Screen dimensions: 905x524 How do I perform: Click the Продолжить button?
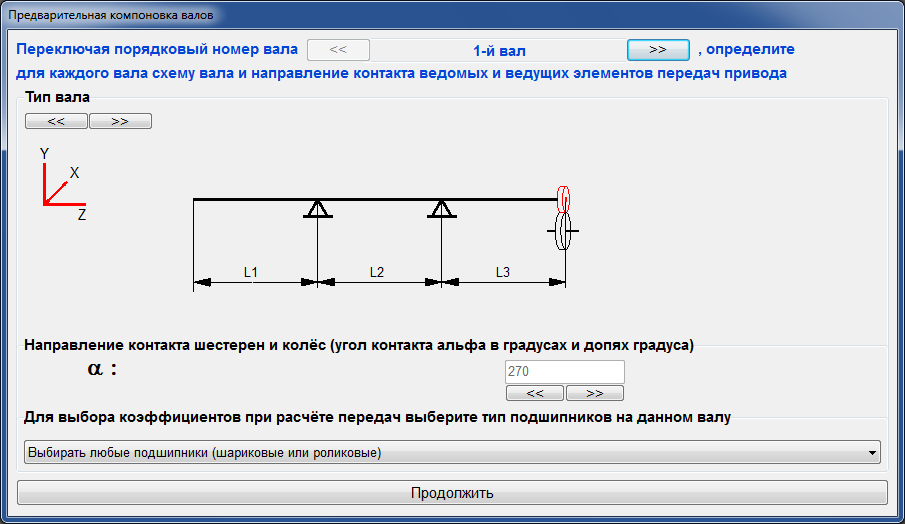pyautogui.click(x=452, y=493)
